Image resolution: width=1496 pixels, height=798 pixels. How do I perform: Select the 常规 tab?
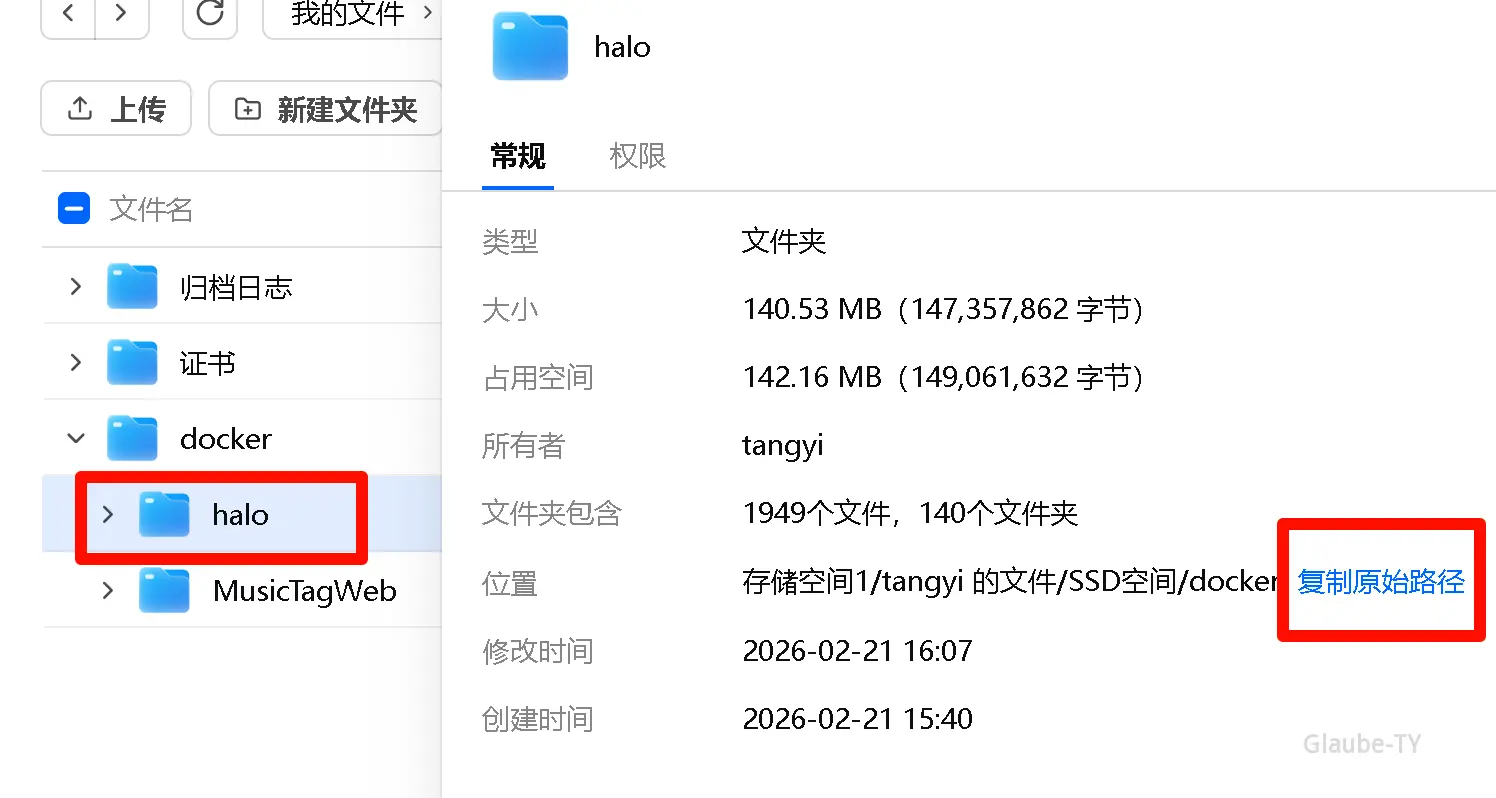517,156
